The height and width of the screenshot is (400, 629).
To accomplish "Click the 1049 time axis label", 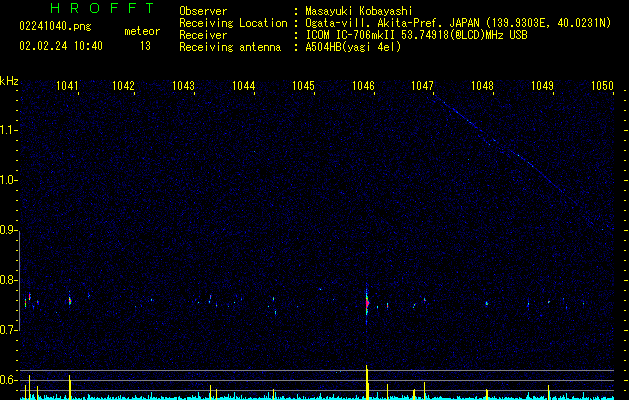I will coord(542,86).
